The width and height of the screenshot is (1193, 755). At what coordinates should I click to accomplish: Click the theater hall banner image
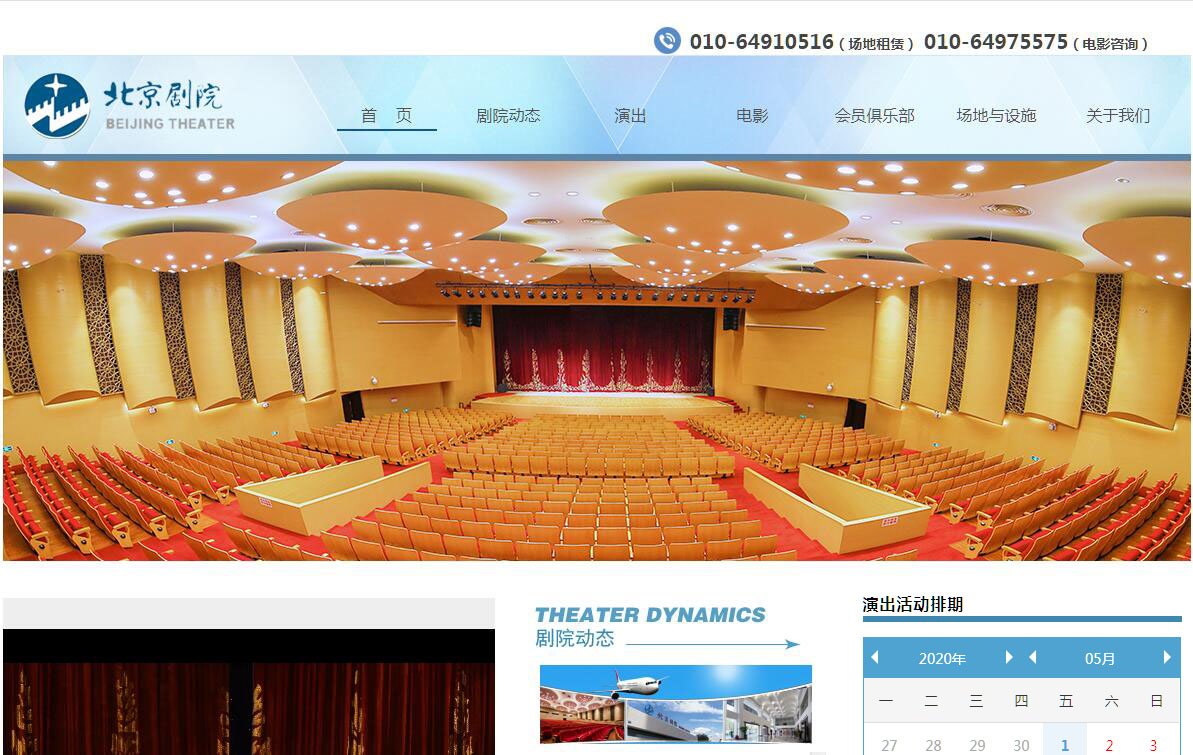point(596,360)
